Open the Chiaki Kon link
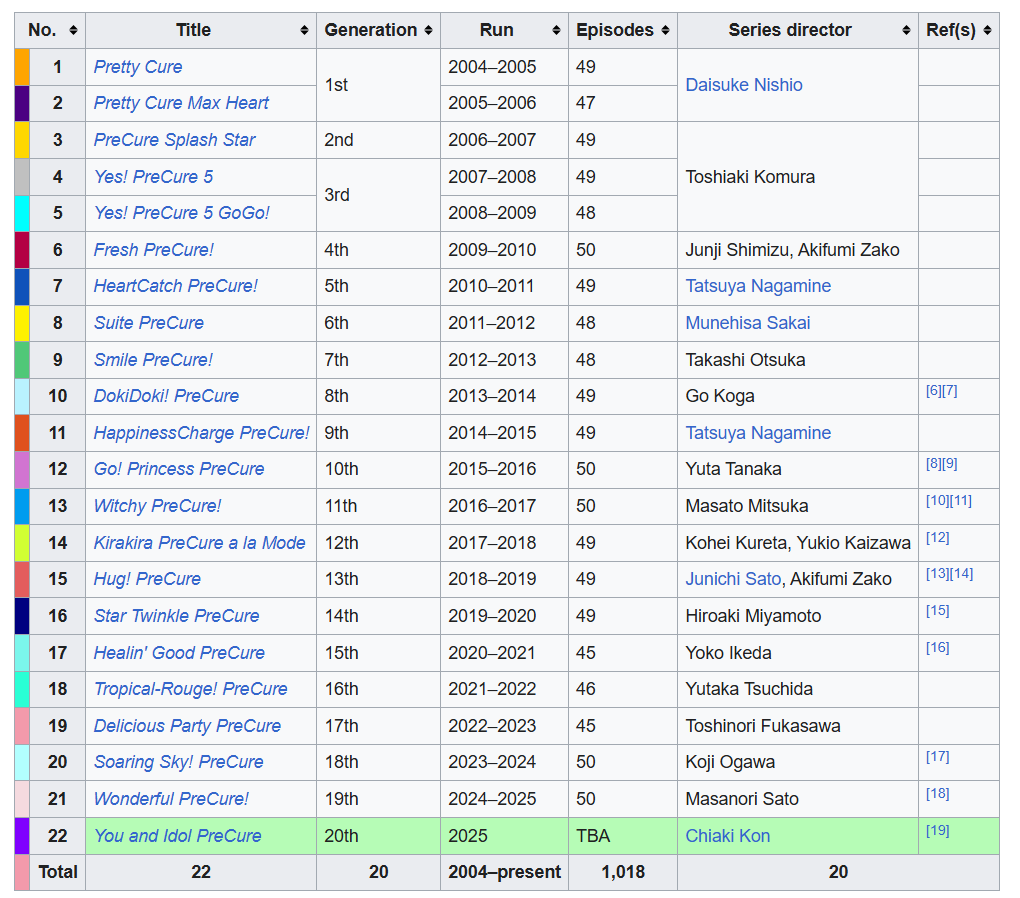Viewport: 1020px width, 898px height. point(727,836)
